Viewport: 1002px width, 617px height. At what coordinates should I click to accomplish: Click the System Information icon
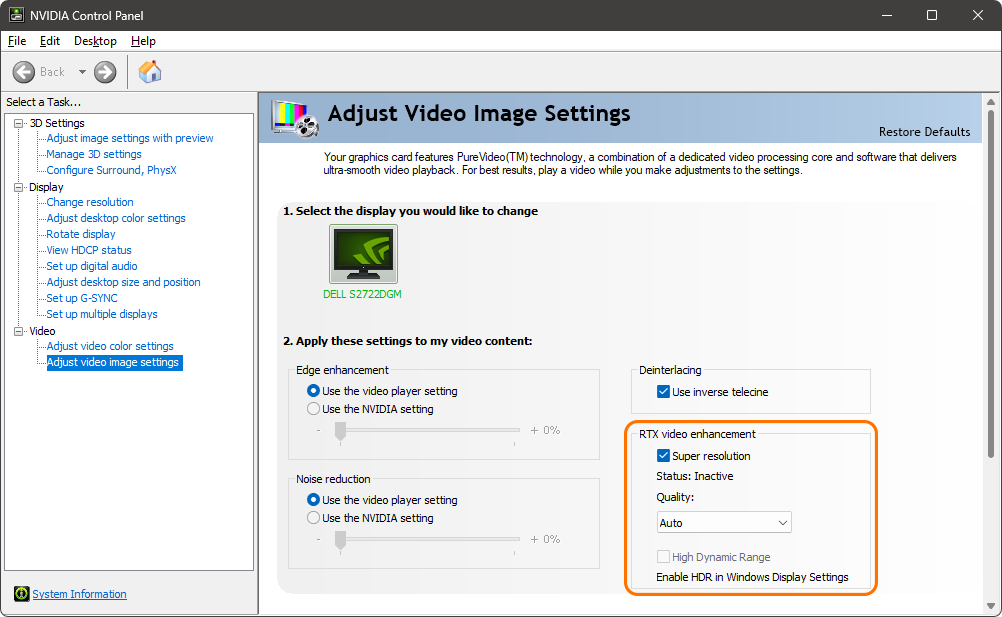click(x=22, y=594)
